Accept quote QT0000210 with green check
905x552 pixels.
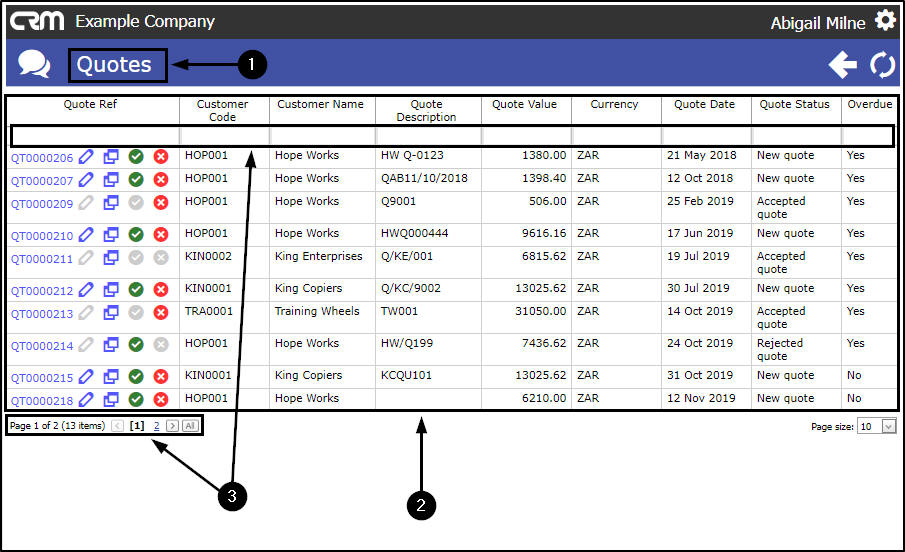[x=136, y=234]
